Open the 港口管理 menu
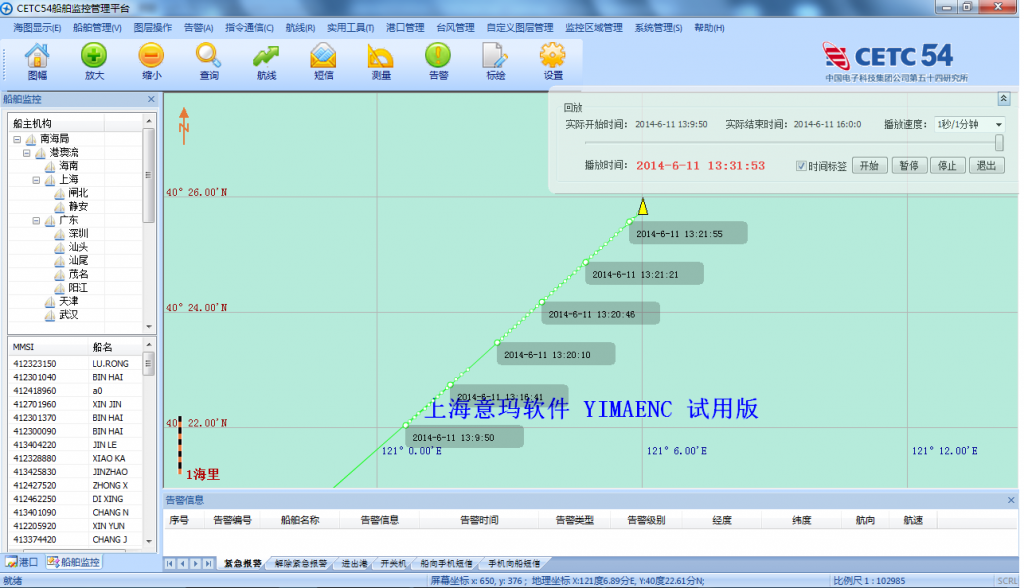Image resolution: width=1024 pixels, height=588 pixels. 405,27
